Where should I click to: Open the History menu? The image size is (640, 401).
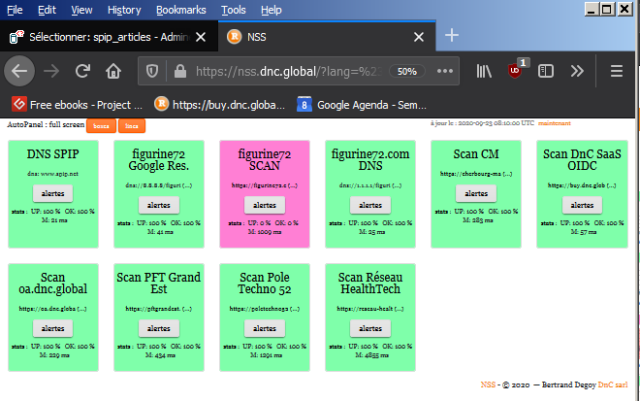(x=124, y=10)
